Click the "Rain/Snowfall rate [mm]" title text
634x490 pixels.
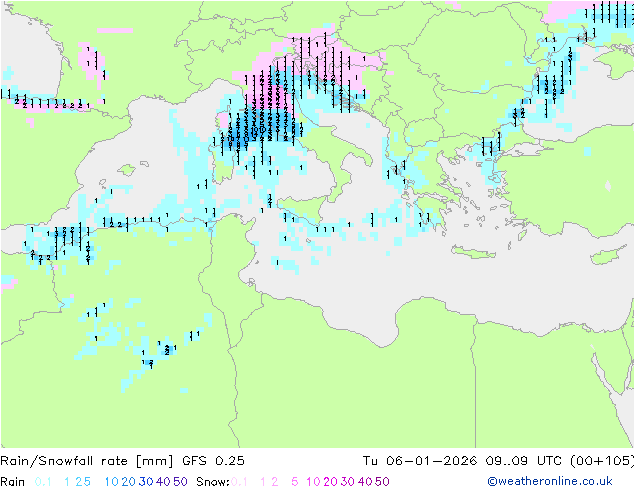click(87, 461)
